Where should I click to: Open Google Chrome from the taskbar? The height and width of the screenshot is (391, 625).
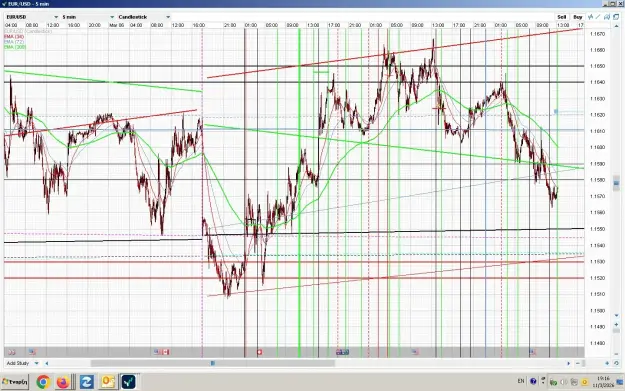43,382
